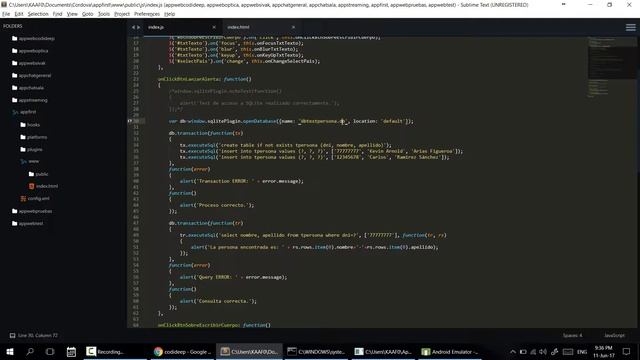Screen dimensions: 640x360
Task: Click the fold marker on line 30
Action: pyautogui.click(x=130, y=121)
